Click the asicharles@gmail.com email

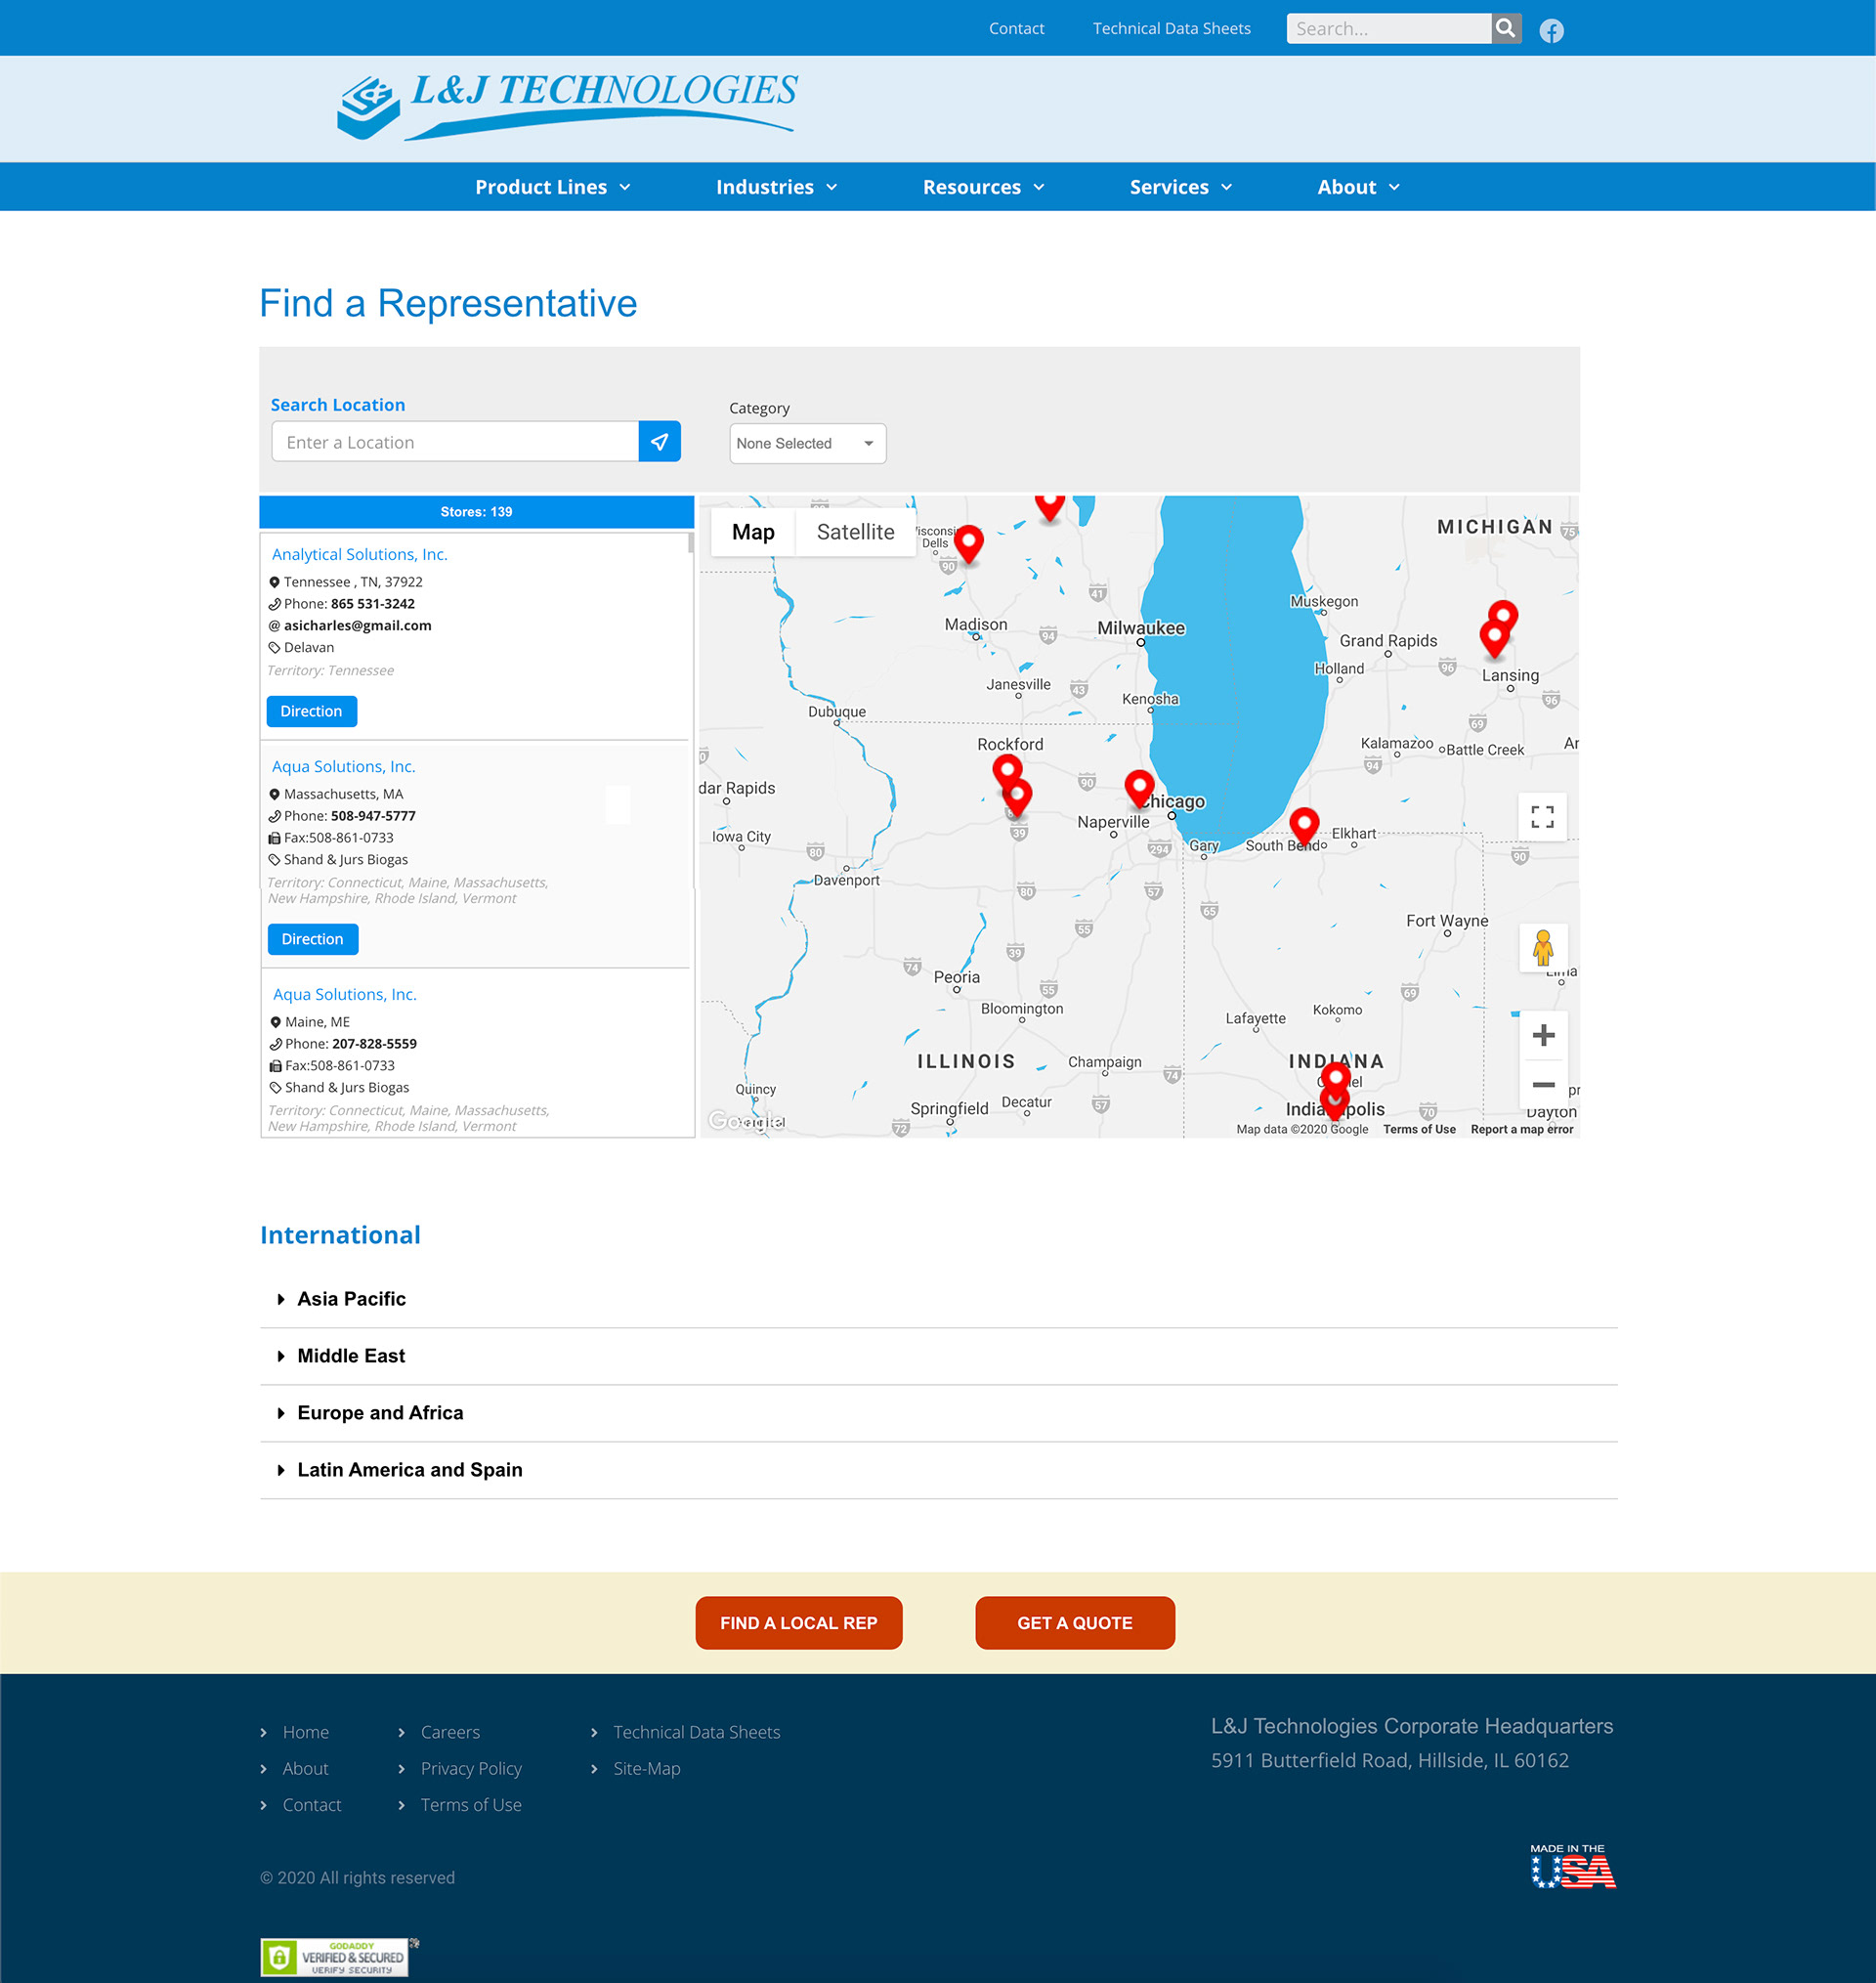357,625
